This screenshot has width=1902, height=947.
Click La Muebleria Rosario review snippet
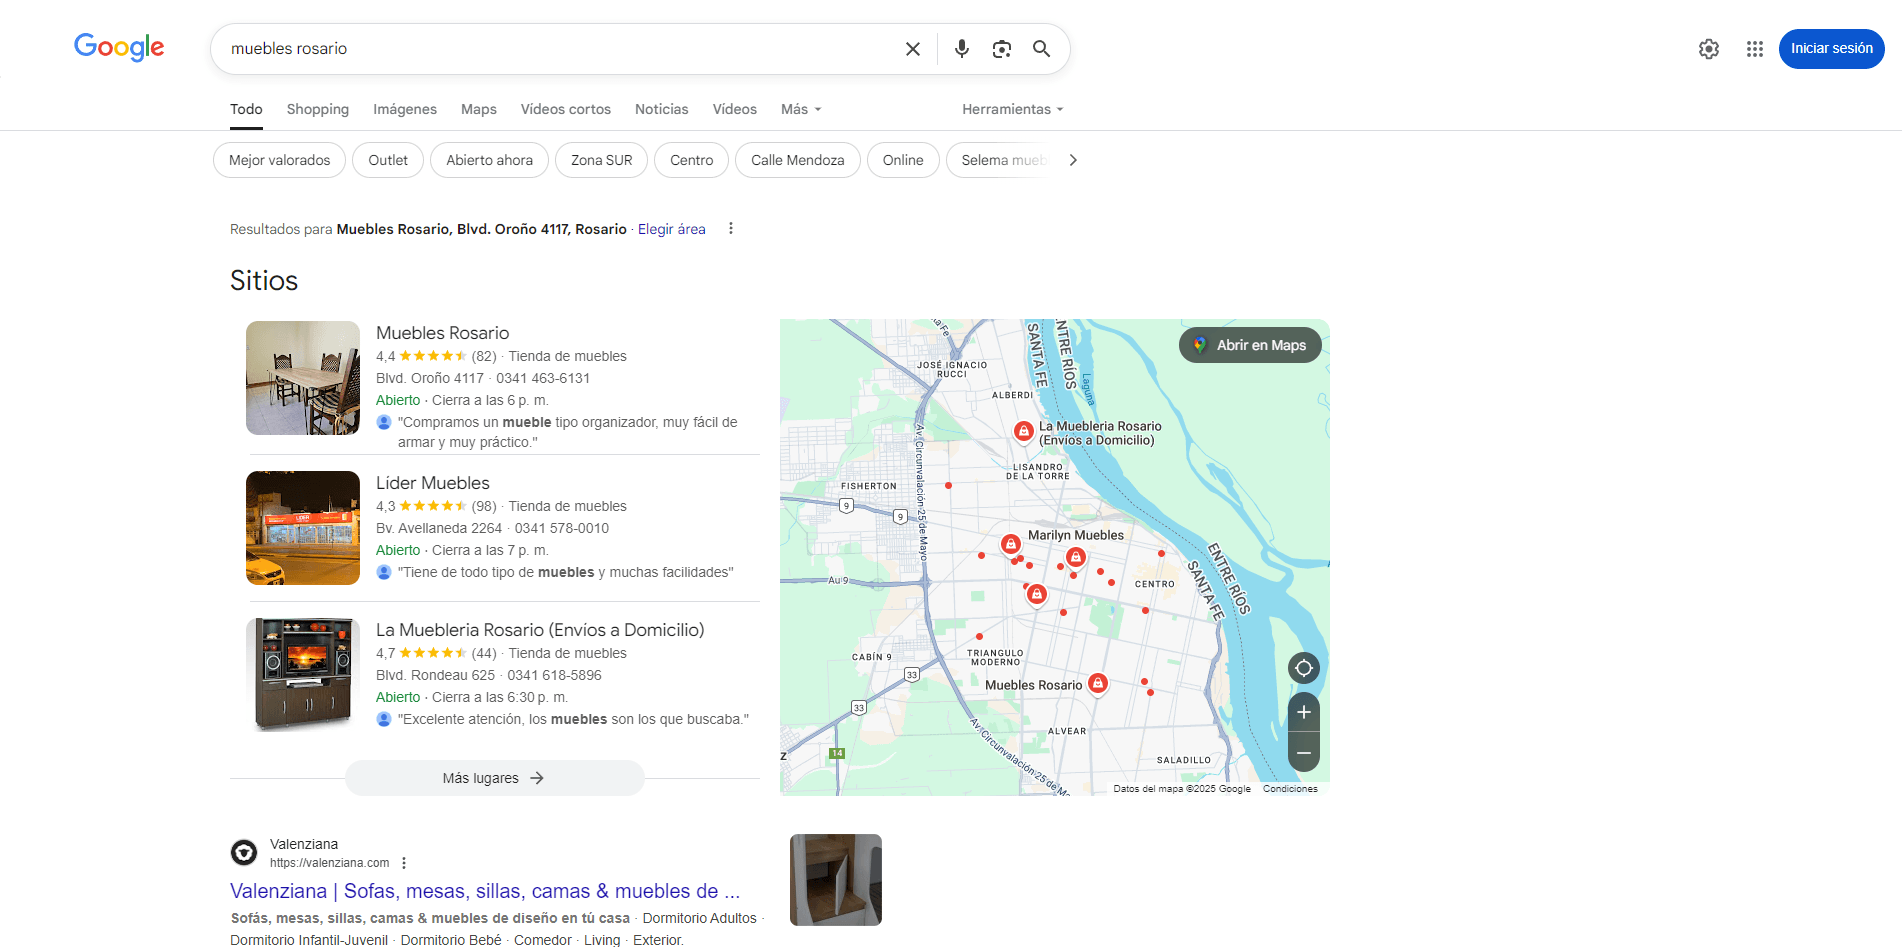coord(573,719)
